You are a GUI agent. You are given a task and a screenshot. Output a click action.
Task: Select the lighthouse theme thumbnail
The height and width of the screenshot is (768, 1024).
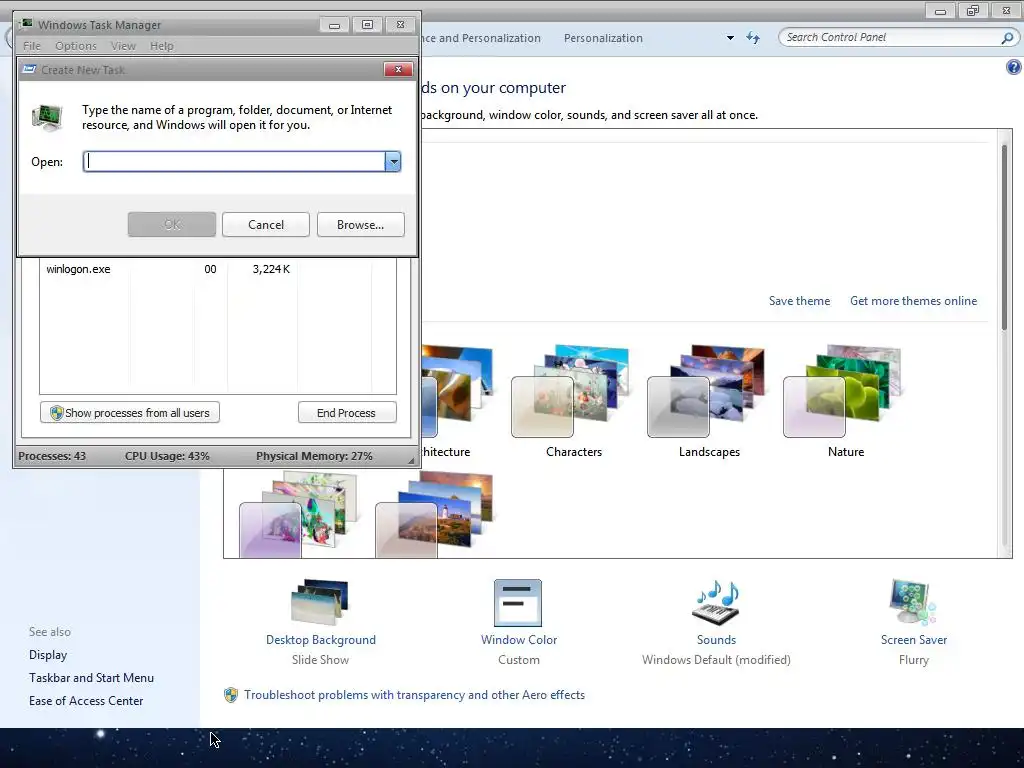point(435,516)
